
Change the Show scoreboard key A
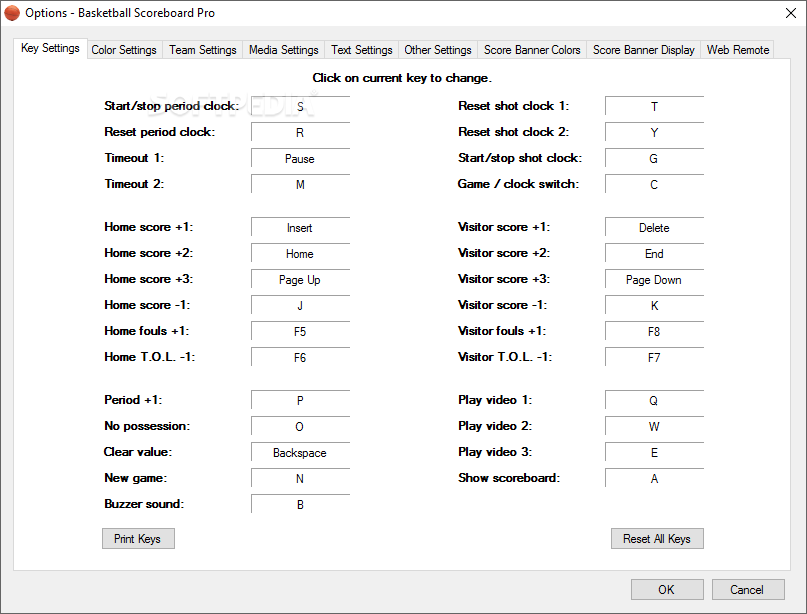pos(654,478)
